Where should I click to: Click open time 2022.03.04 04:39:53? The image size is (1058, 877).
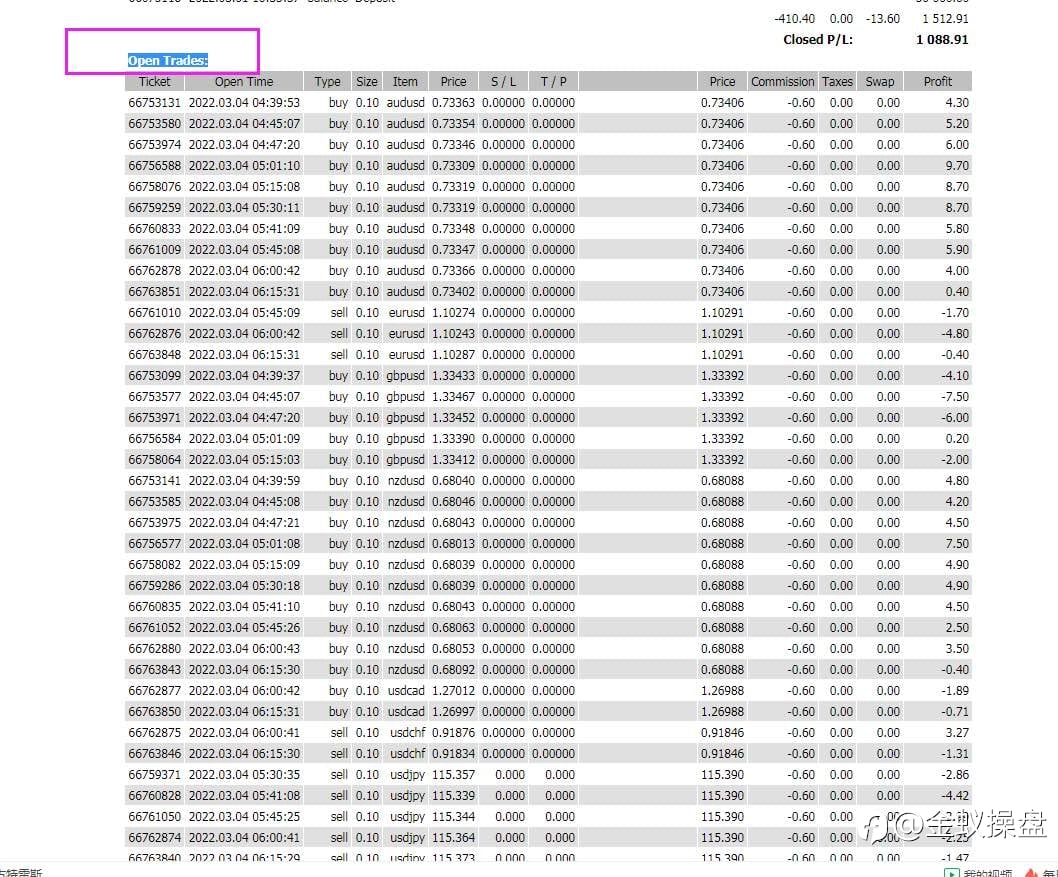click(244, 103)
